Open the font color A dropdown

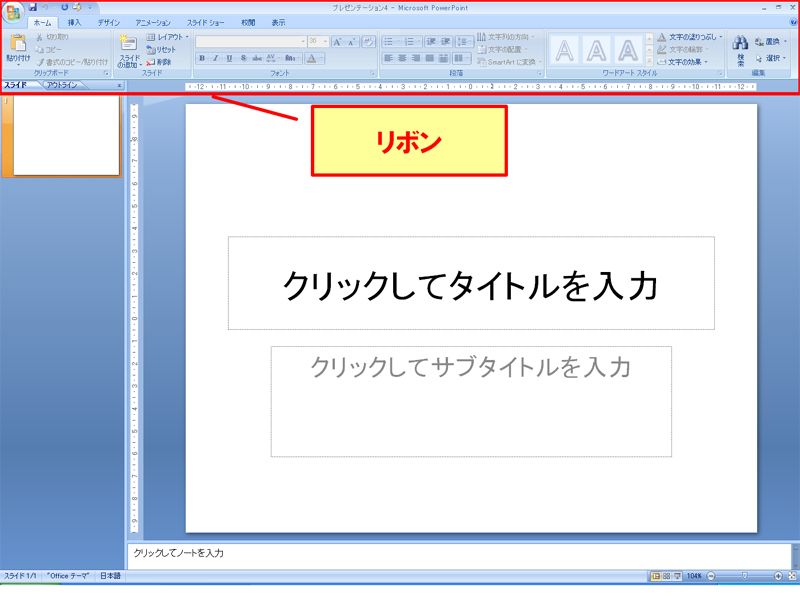tap(314, 58)
